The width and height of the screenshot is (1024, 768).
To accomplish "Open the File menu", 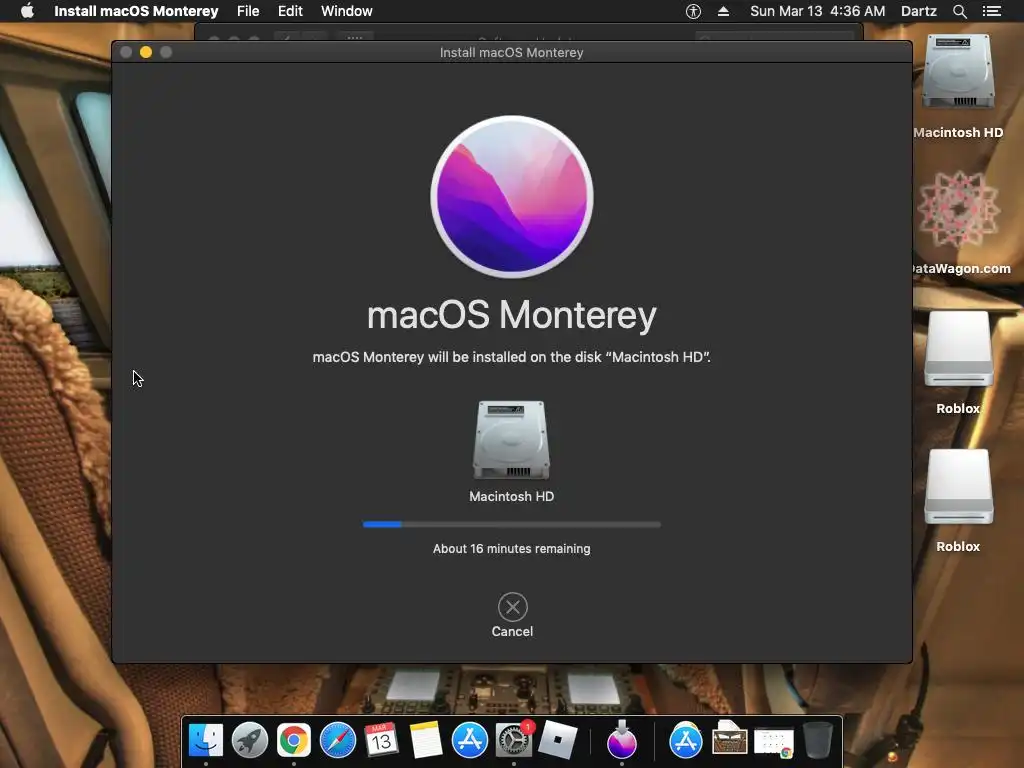I will pos(248,11).
